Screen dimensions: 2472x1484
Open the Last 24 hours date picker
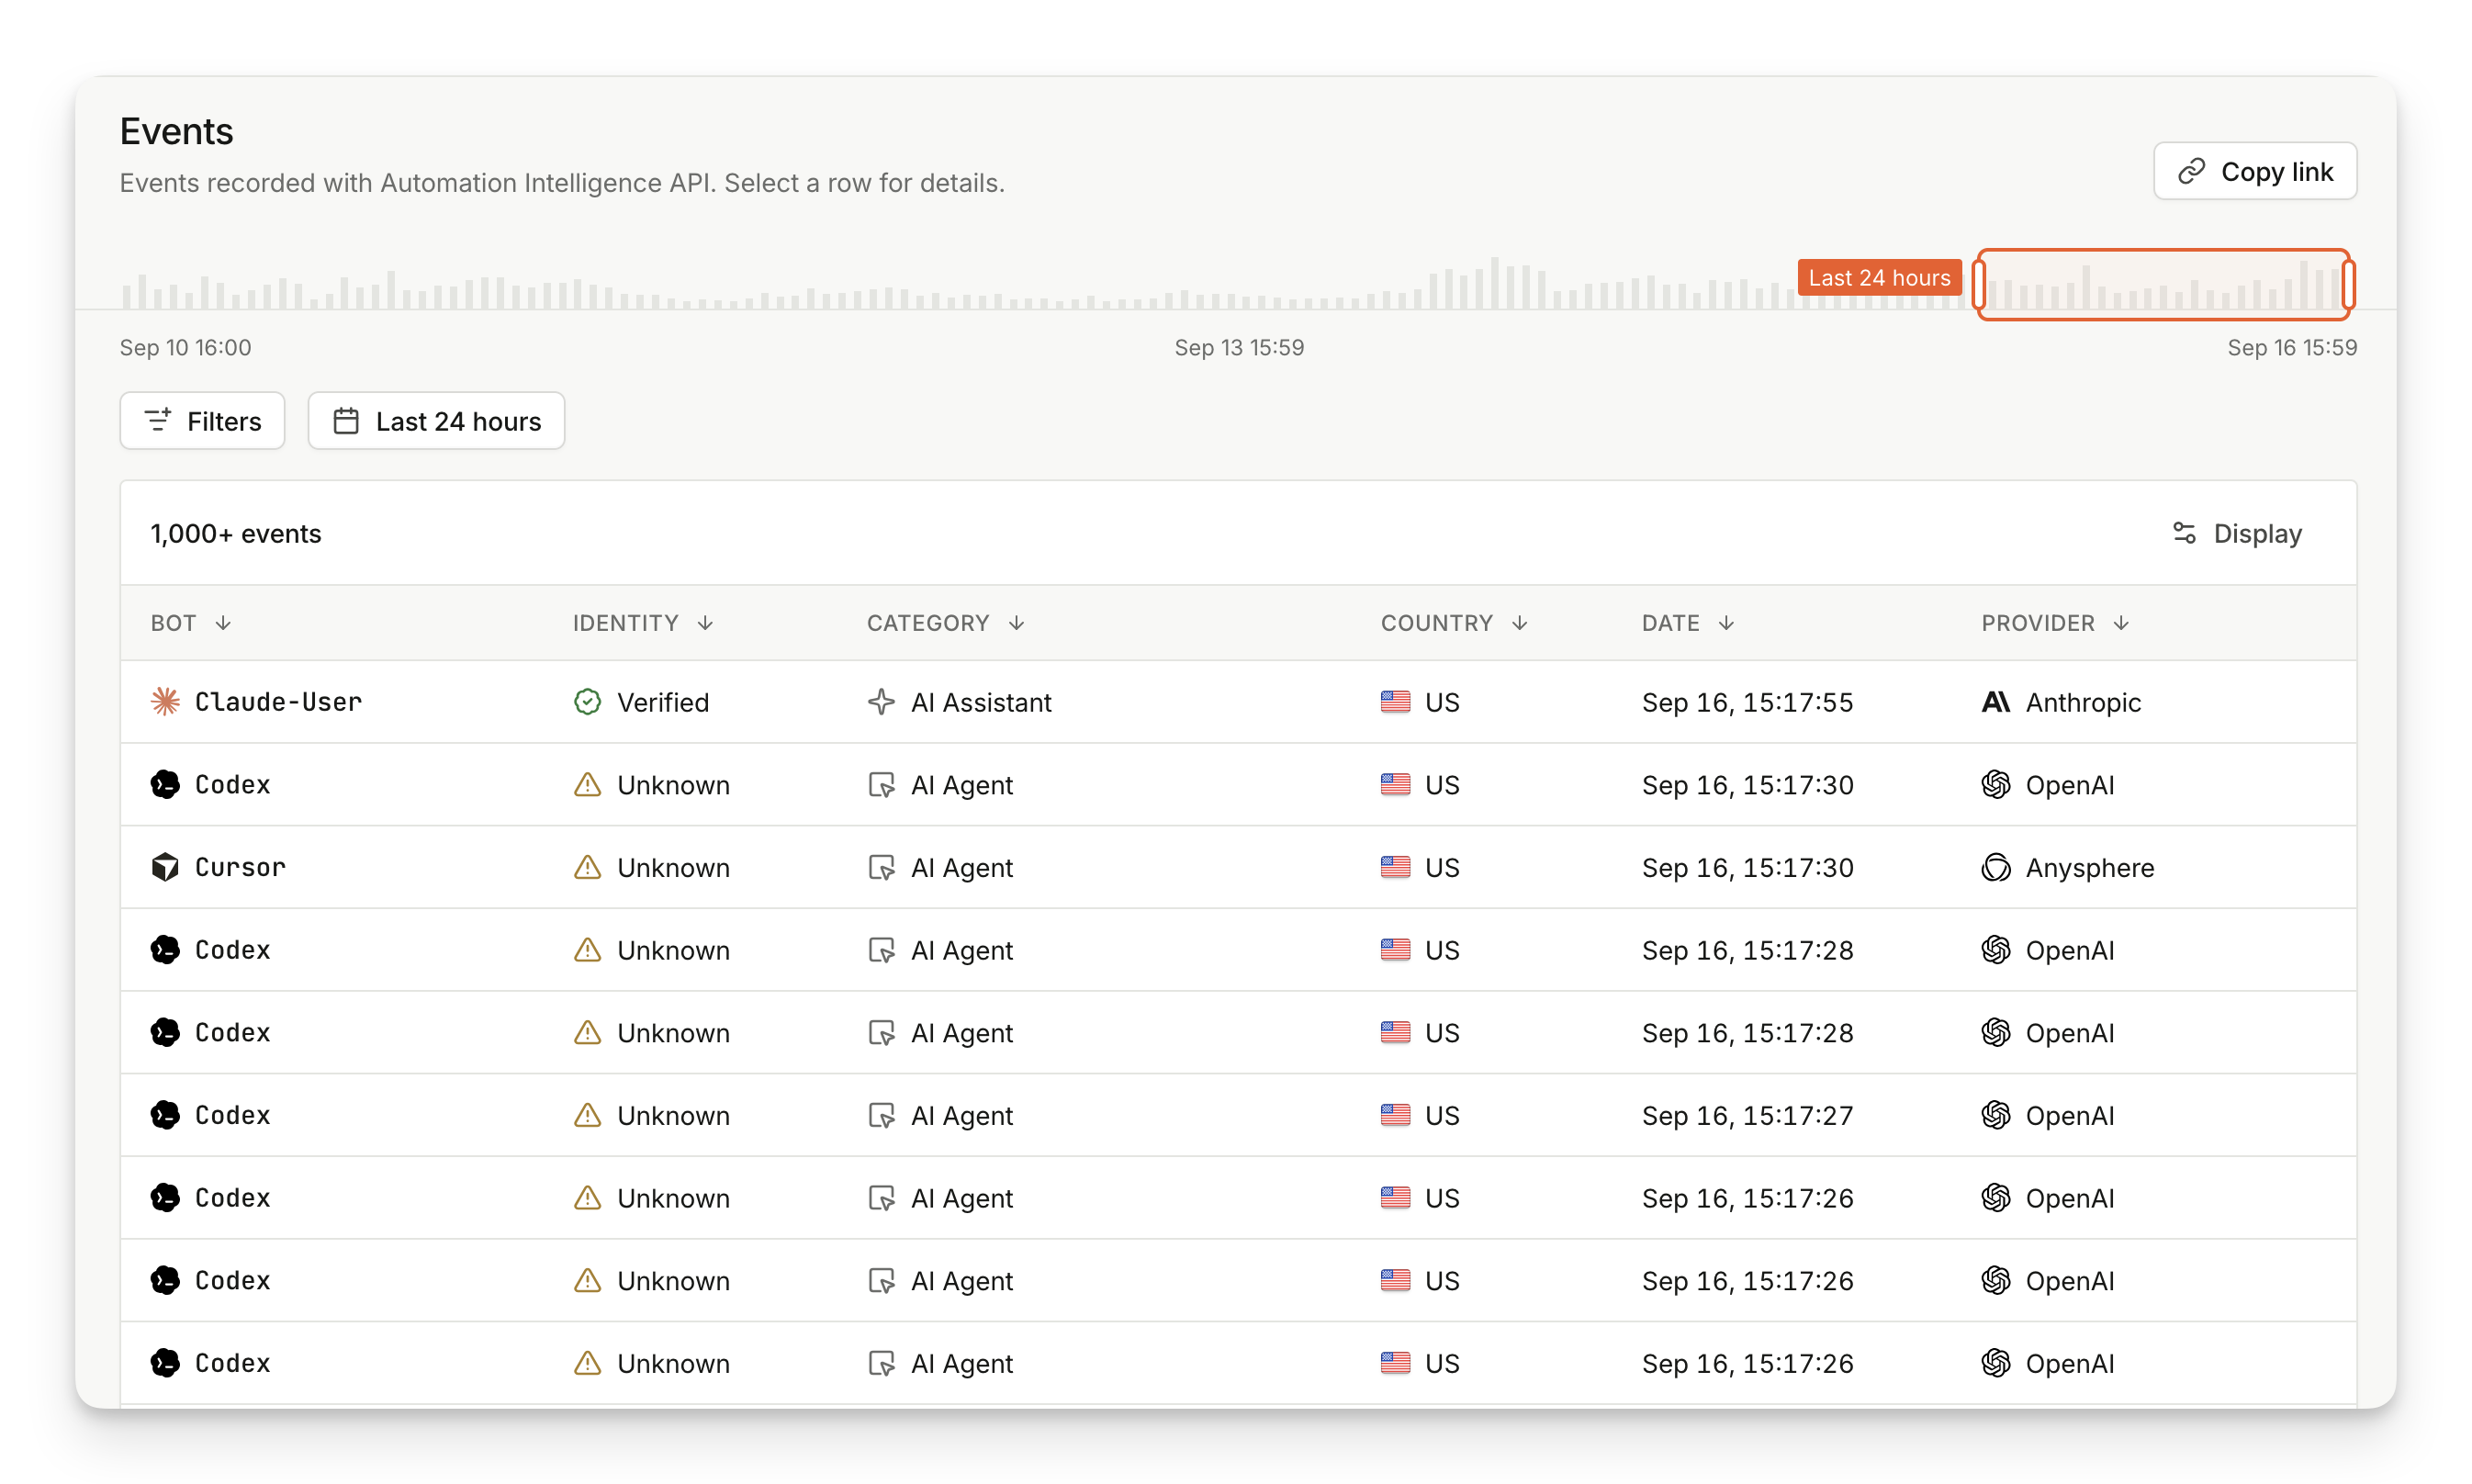coord(436,421)
